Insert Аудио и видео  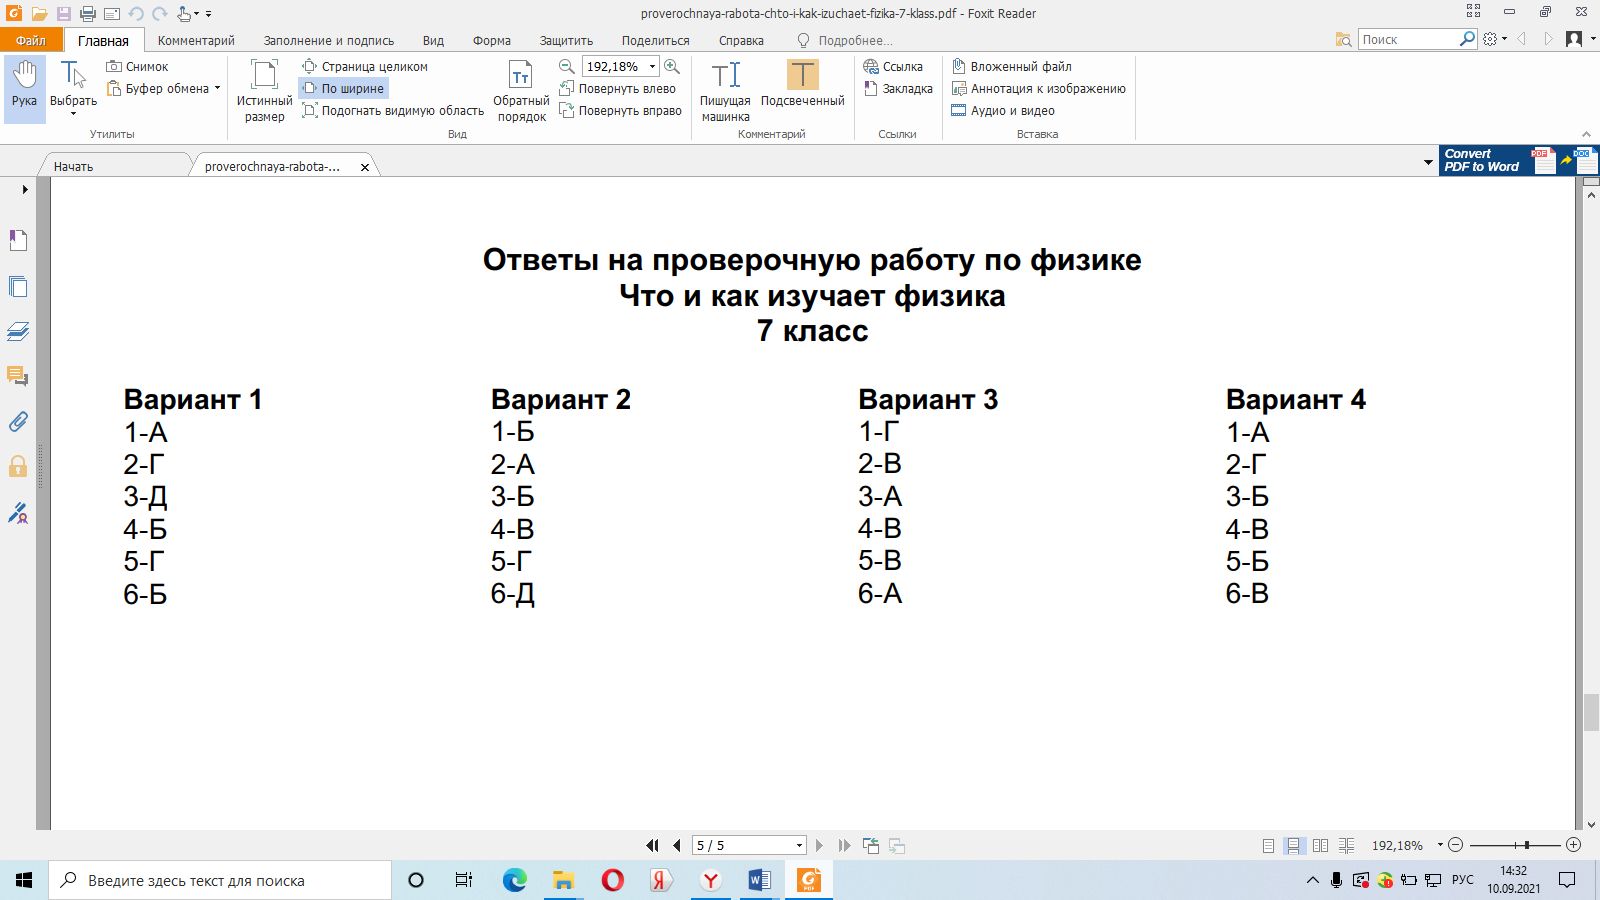coord(1003,111)
